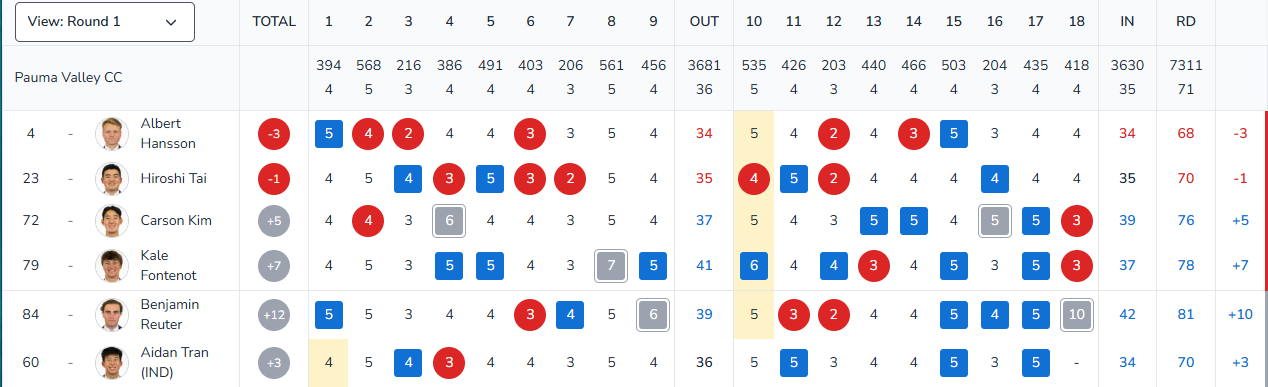
Task: Click Benjamin Reuter's score 10 on hole 18
Action: 1077,315
